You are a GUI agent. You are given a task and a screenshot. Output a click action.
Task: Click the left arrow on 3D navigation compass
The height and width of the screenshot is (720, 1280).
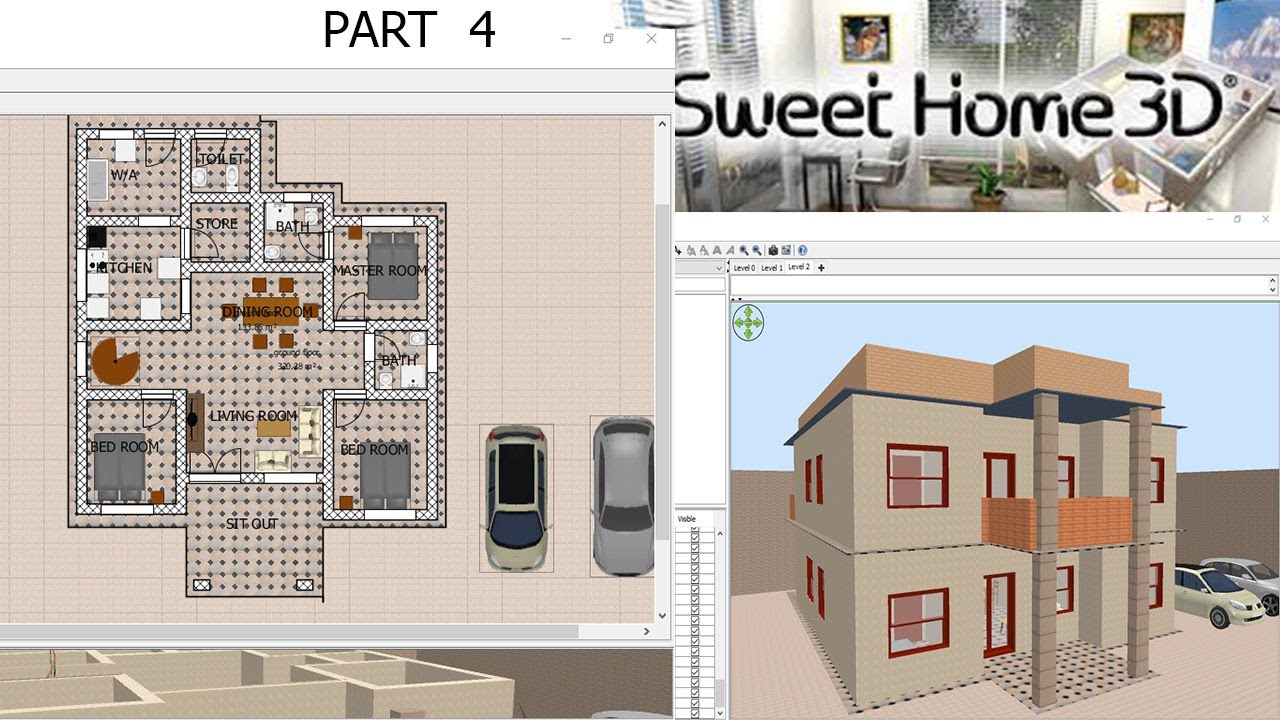coord(738,323)
